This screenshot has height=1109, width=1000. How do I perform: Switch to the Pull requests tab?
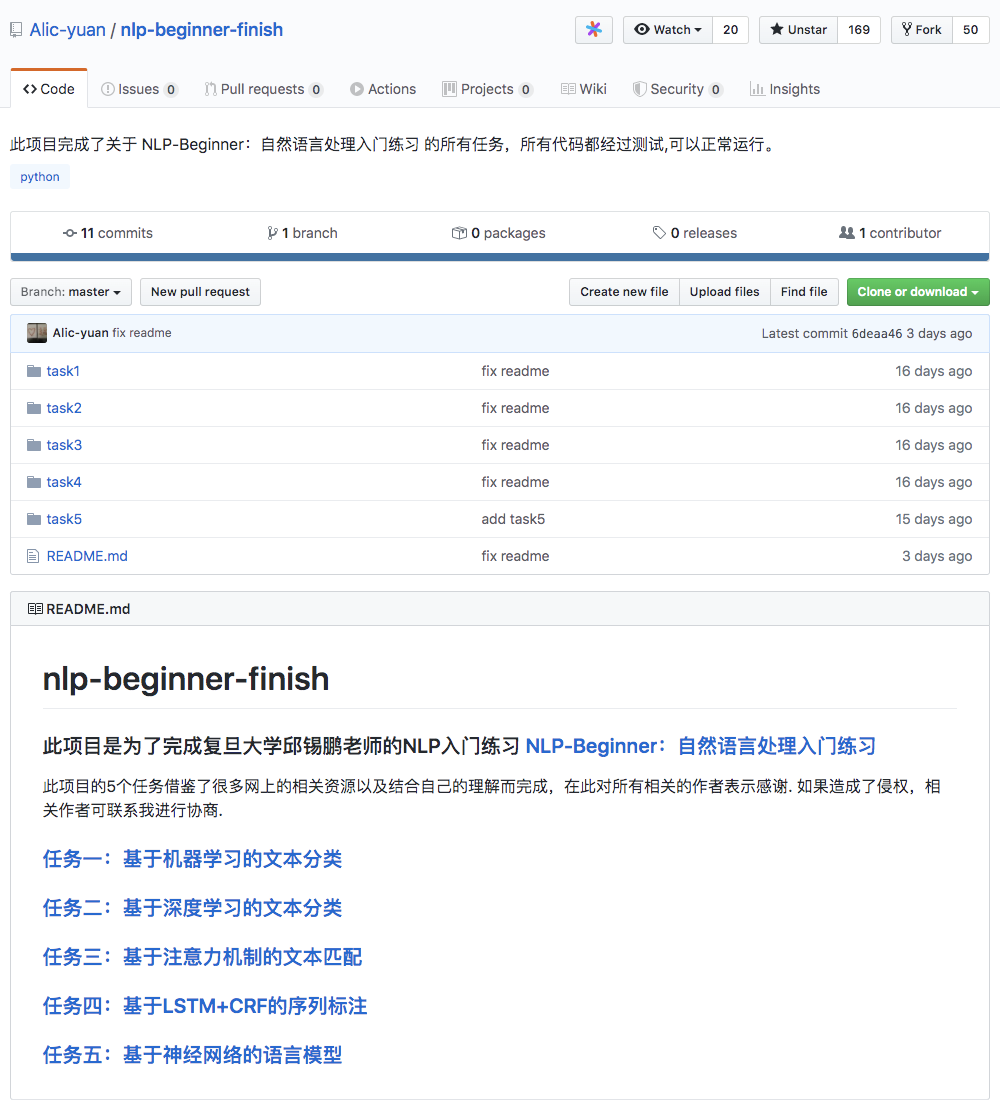263,89
